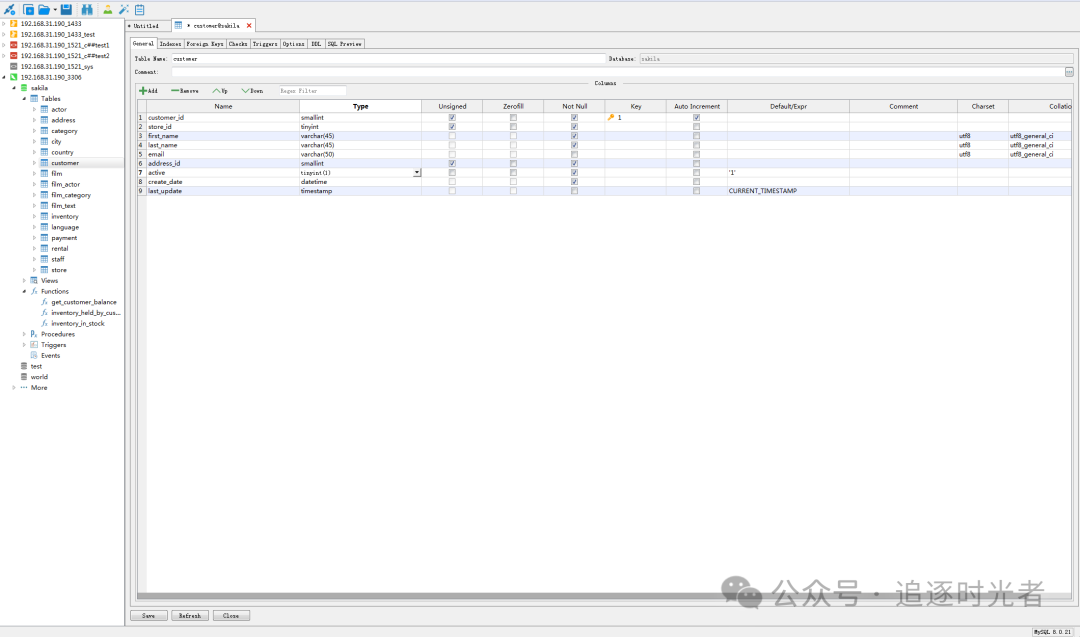Click the new query tab icon
The image size is (1080, 637).
click(x=28, y=9)
